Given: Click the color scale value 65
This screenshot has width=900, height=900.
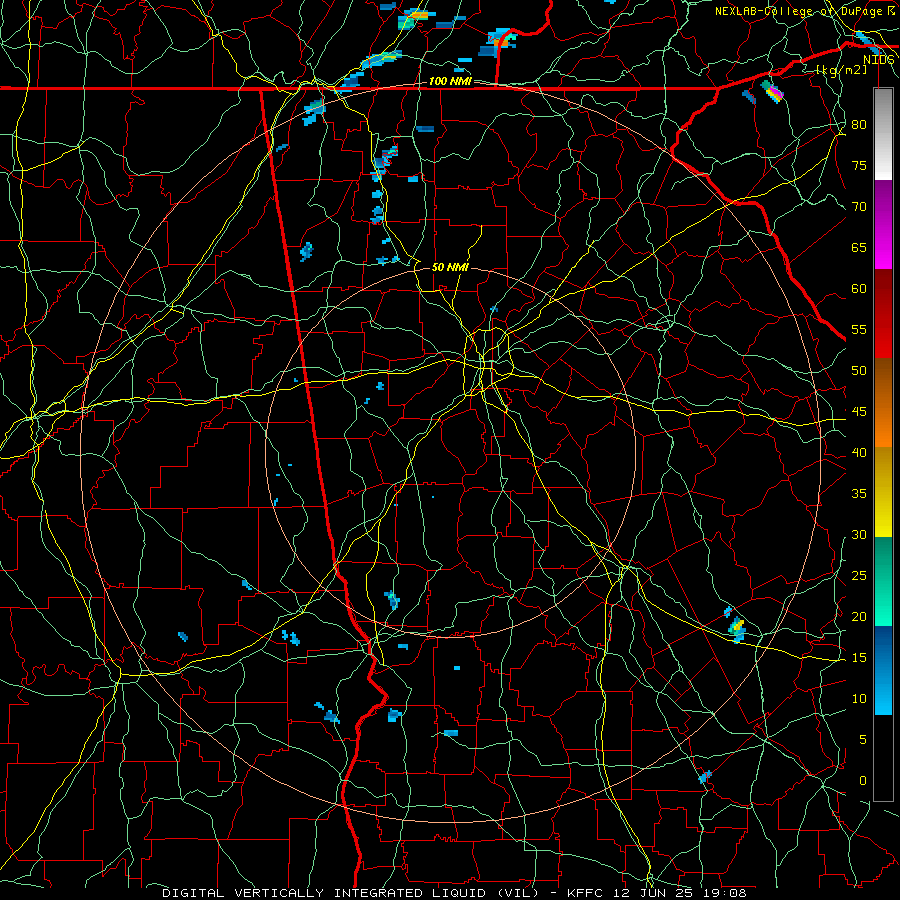Looking at the screenshot, I should point(859,248).
